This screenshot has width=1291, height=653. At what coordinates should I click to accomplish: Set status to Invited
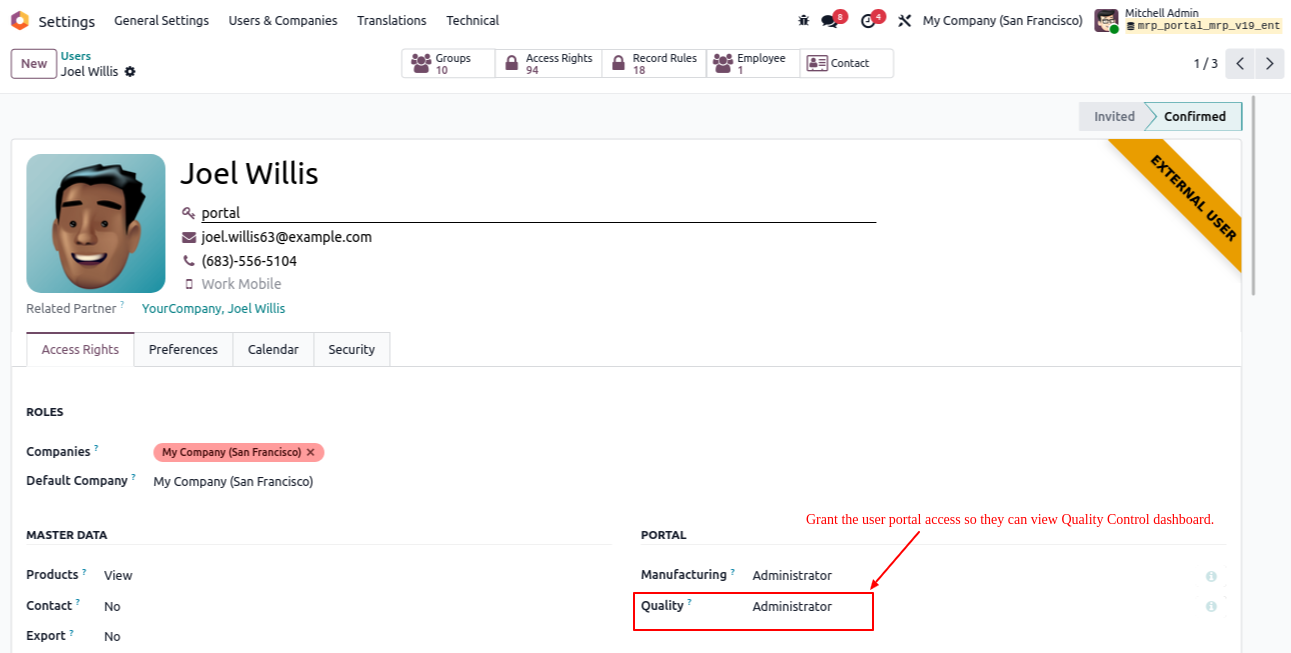[x=1113, y=117]
